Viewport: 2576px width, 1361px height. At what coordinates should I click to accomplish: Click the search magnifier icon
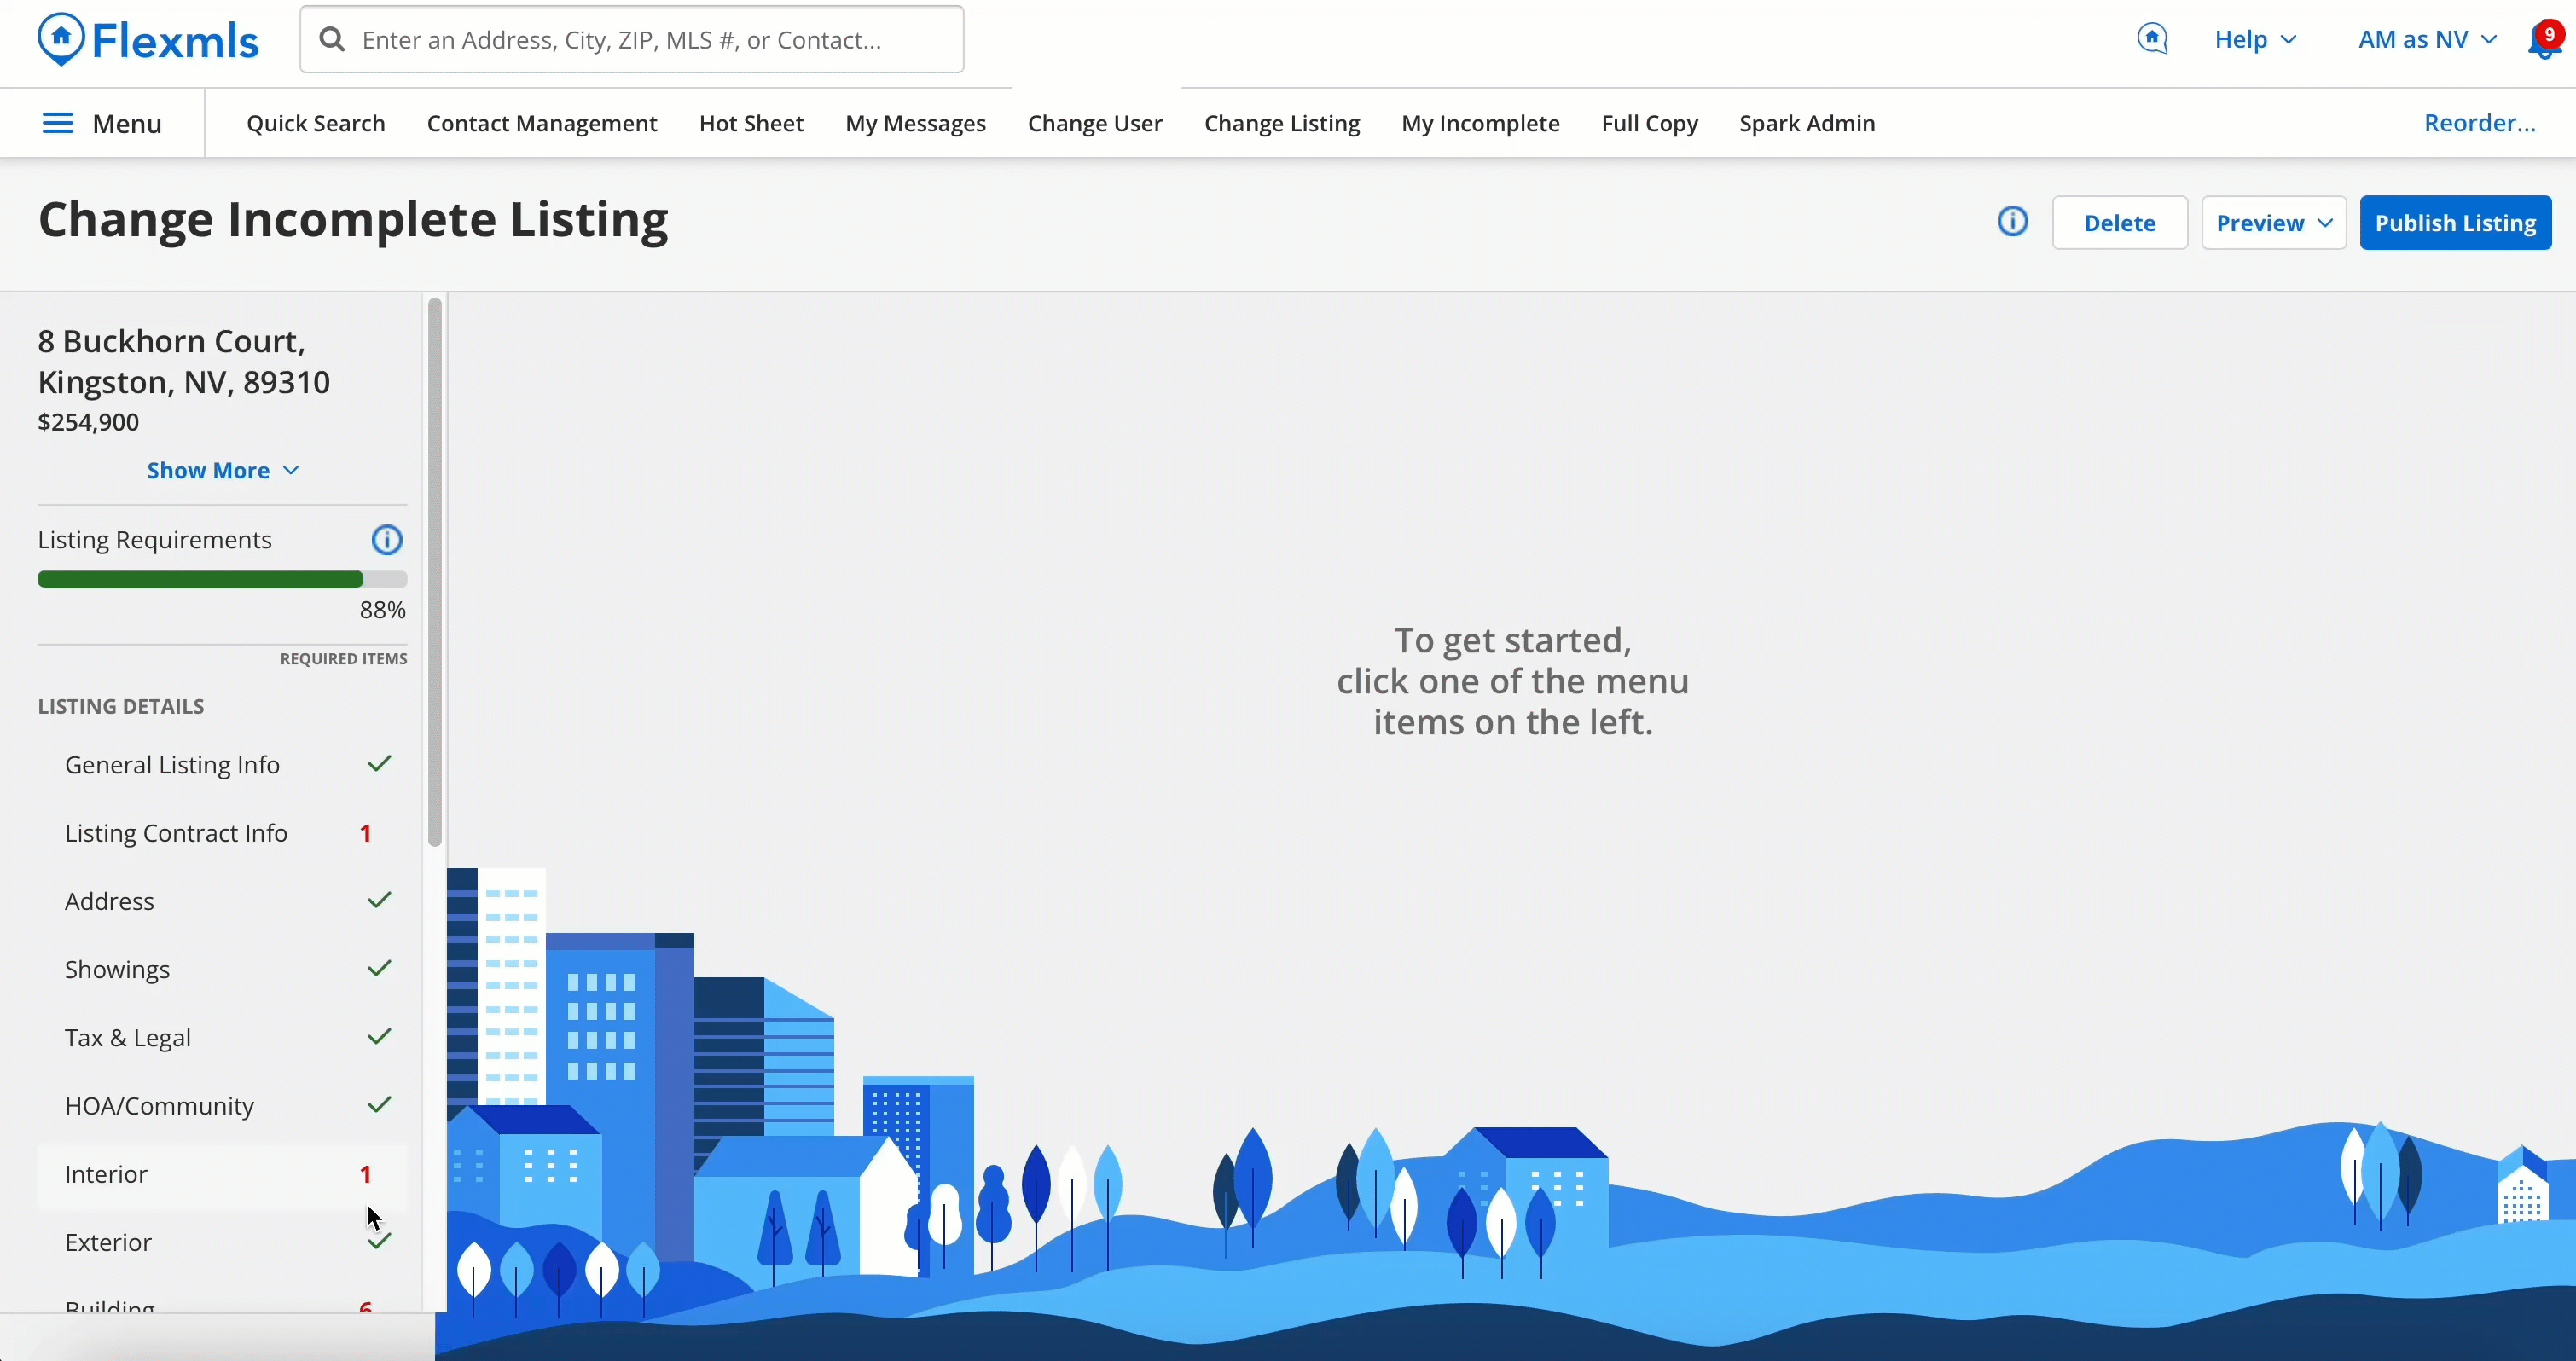click(332, 40)
